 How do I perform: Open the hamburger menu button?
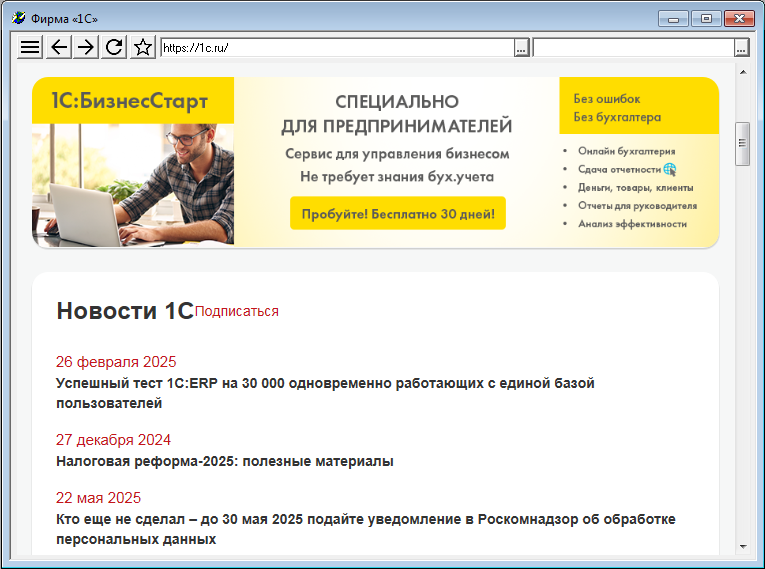point(30,47)
